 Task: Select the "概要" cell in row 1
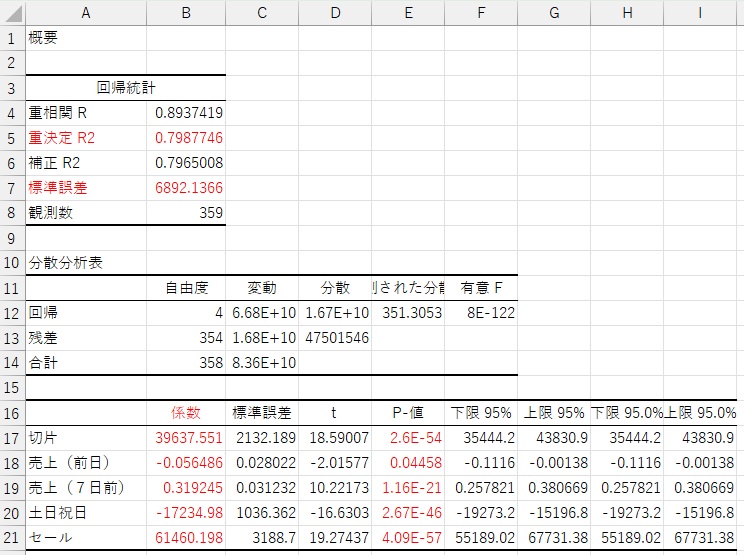click(85, 38)
